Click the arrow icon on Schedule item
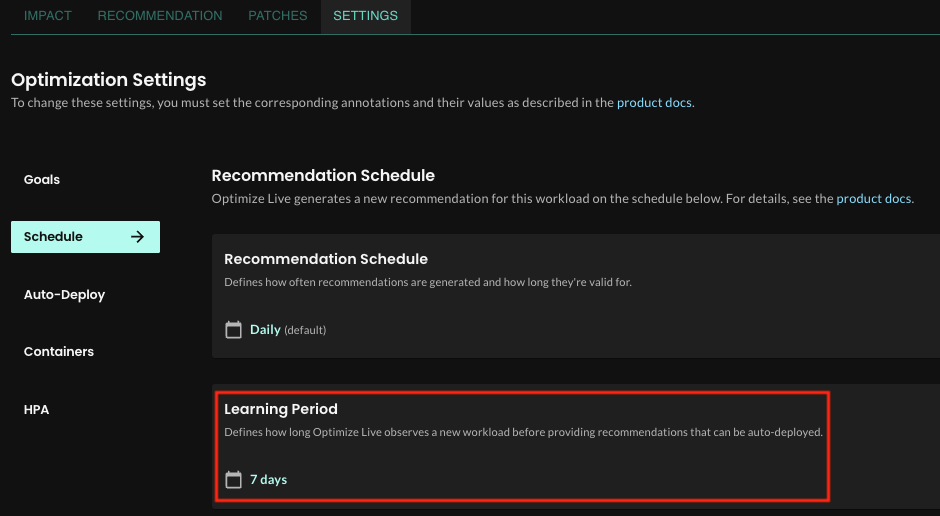 [x=138, y=237]
